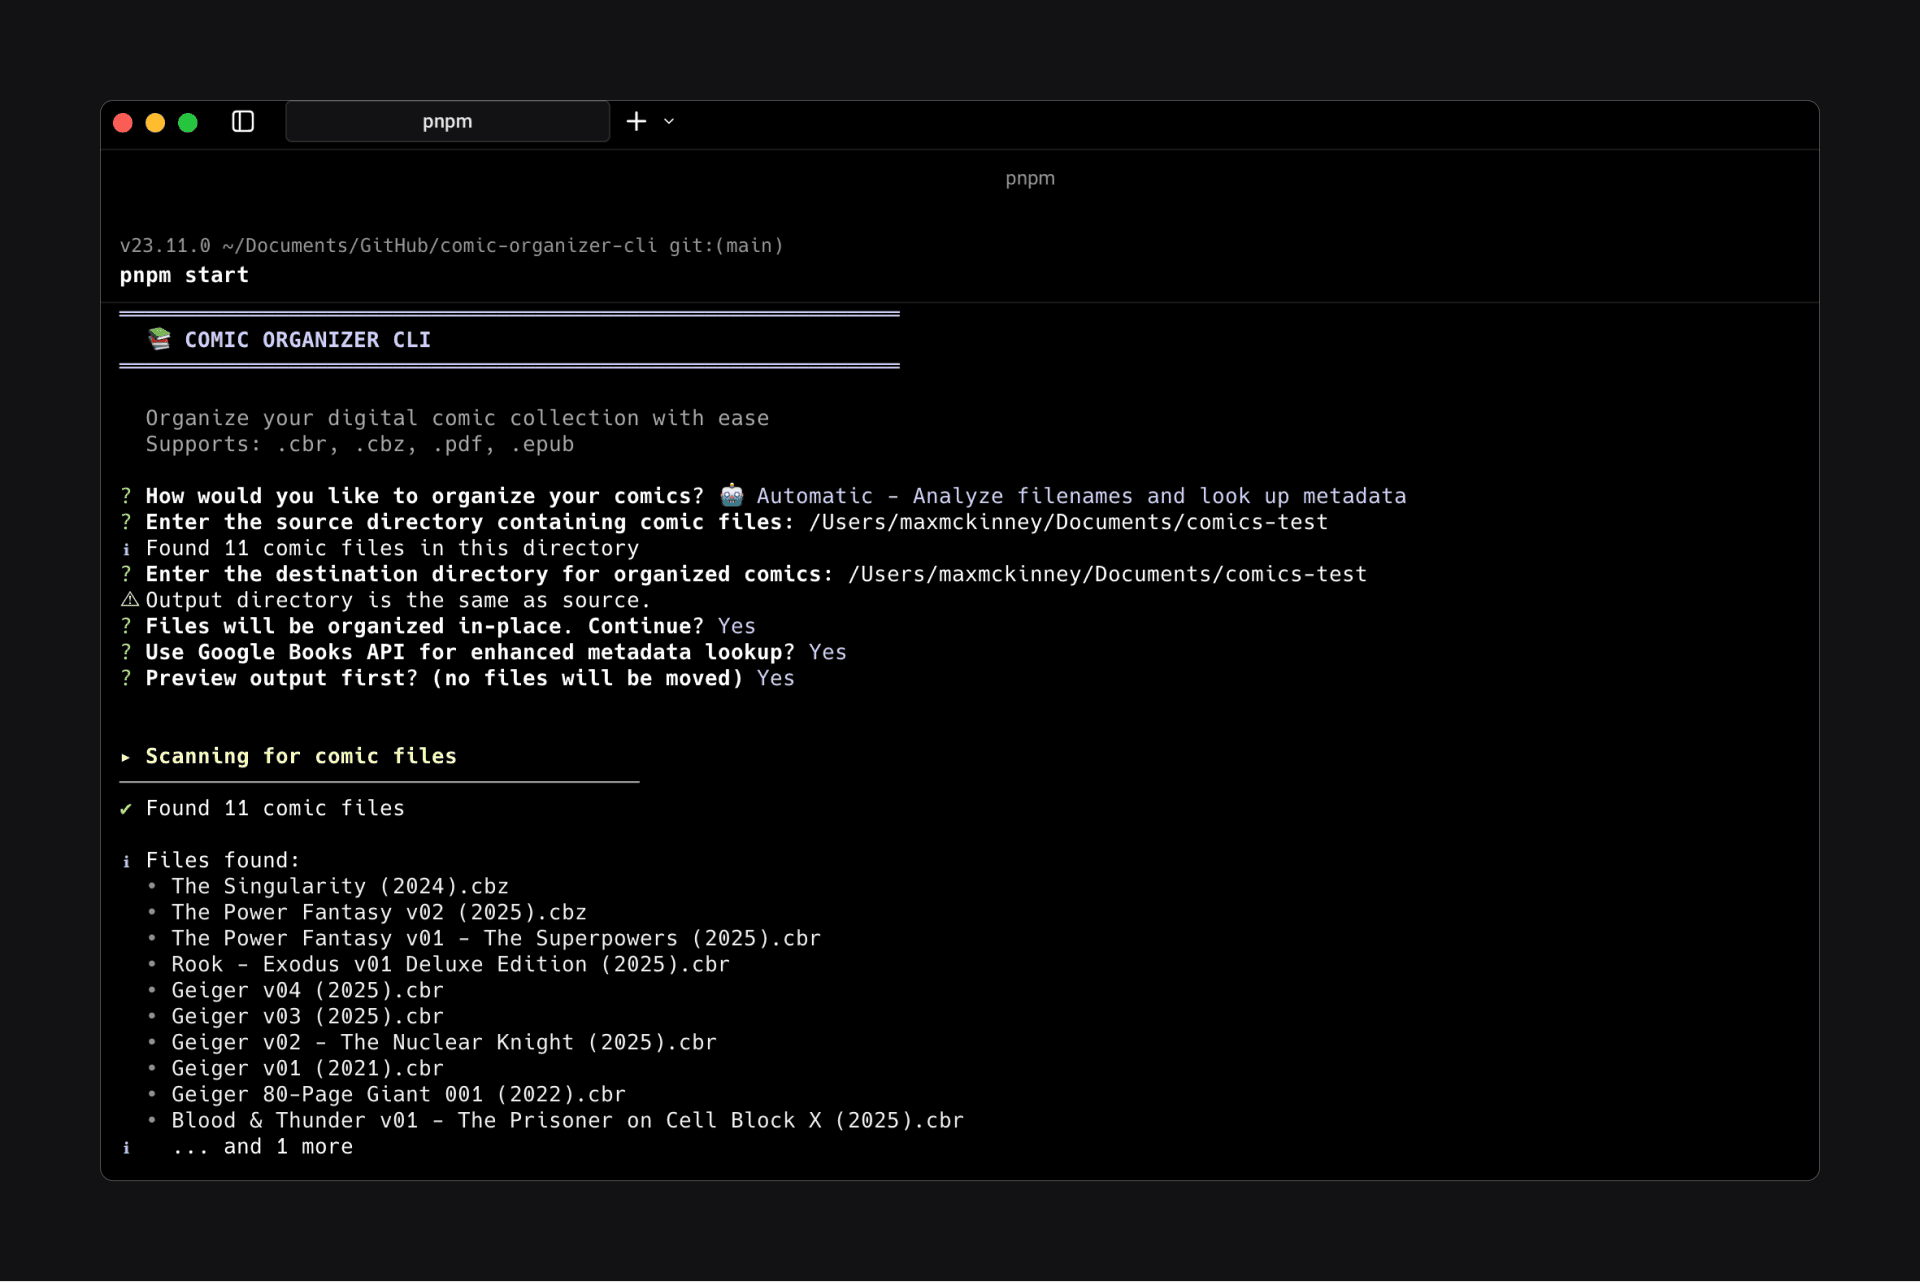Click the source directory path comics-test
Image resolution: width=1920 pixels, height=1282 pixels.
pos(1068,521)
